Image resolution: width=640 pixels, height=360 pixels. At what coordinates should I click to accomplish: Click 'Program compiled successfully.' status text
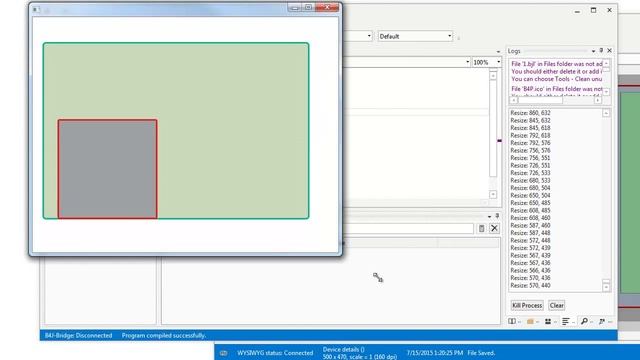point(164,336)
